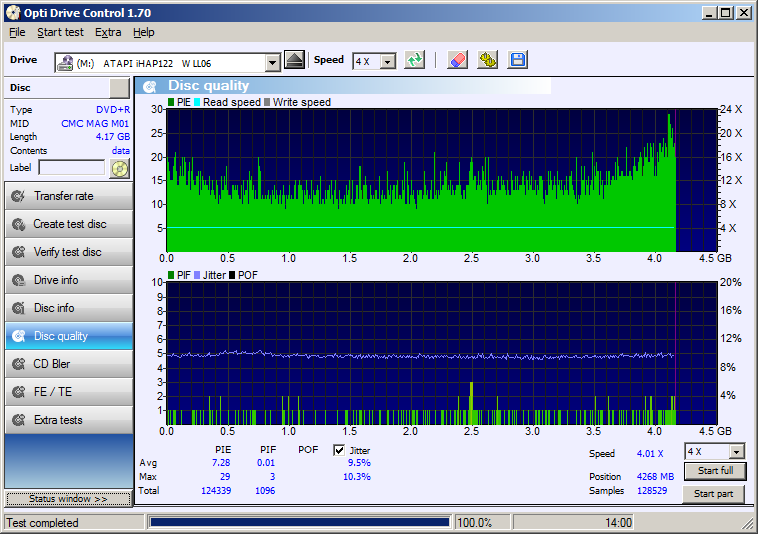The height and width of the screenshot is (534, 758).
Task: Open the Create test disc panel
Action: [69, 224]
